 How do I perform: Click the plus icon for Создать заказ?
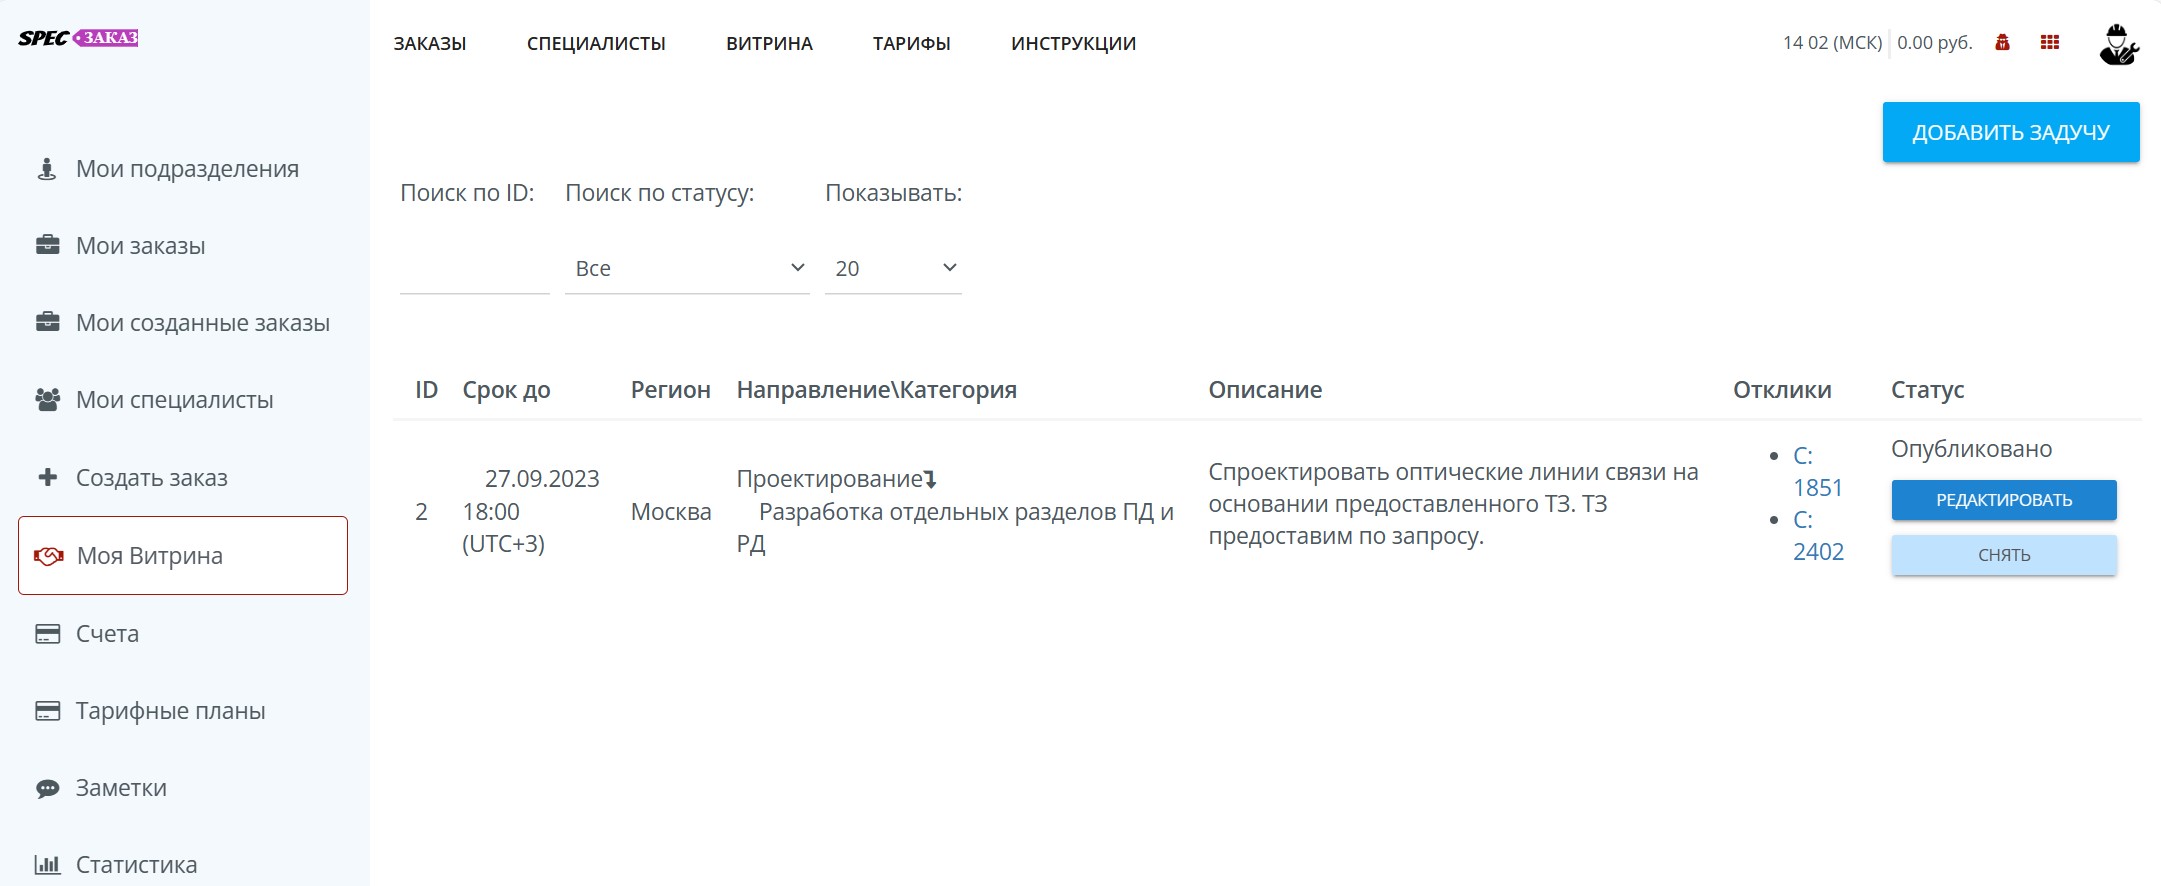pyautogui.click(x=47, y=477)
